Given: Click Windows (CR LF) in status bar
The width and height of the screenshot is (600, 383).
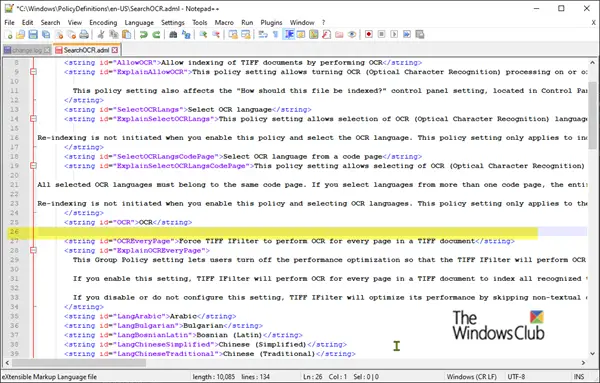Looking at the screenshot, I should tap(471, 377).
